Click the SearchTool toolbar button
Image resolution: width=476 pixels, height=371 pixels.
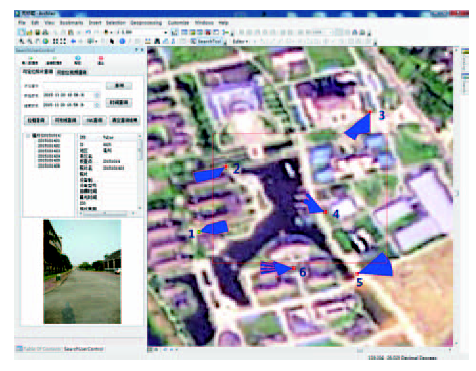[206, 41]
